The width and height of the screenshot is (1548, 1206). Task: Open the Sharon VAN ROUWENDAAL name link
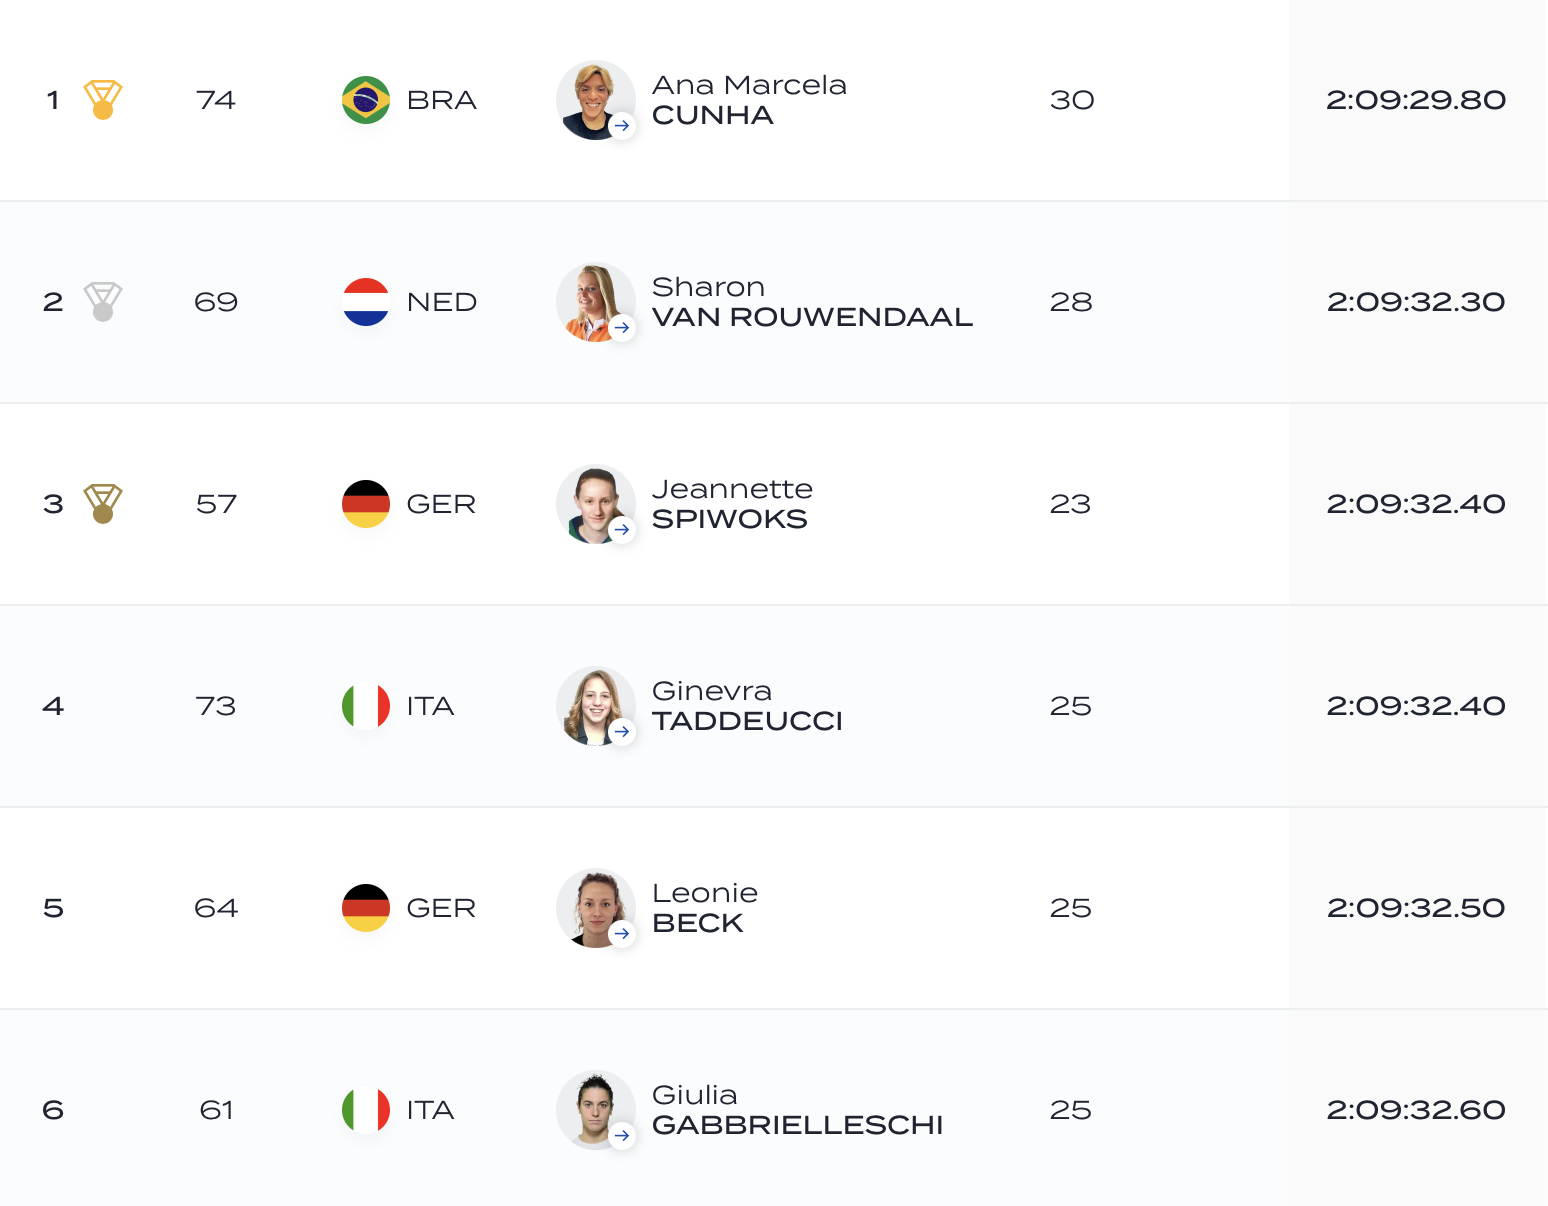pyautogui.click(x=812, y=302)
